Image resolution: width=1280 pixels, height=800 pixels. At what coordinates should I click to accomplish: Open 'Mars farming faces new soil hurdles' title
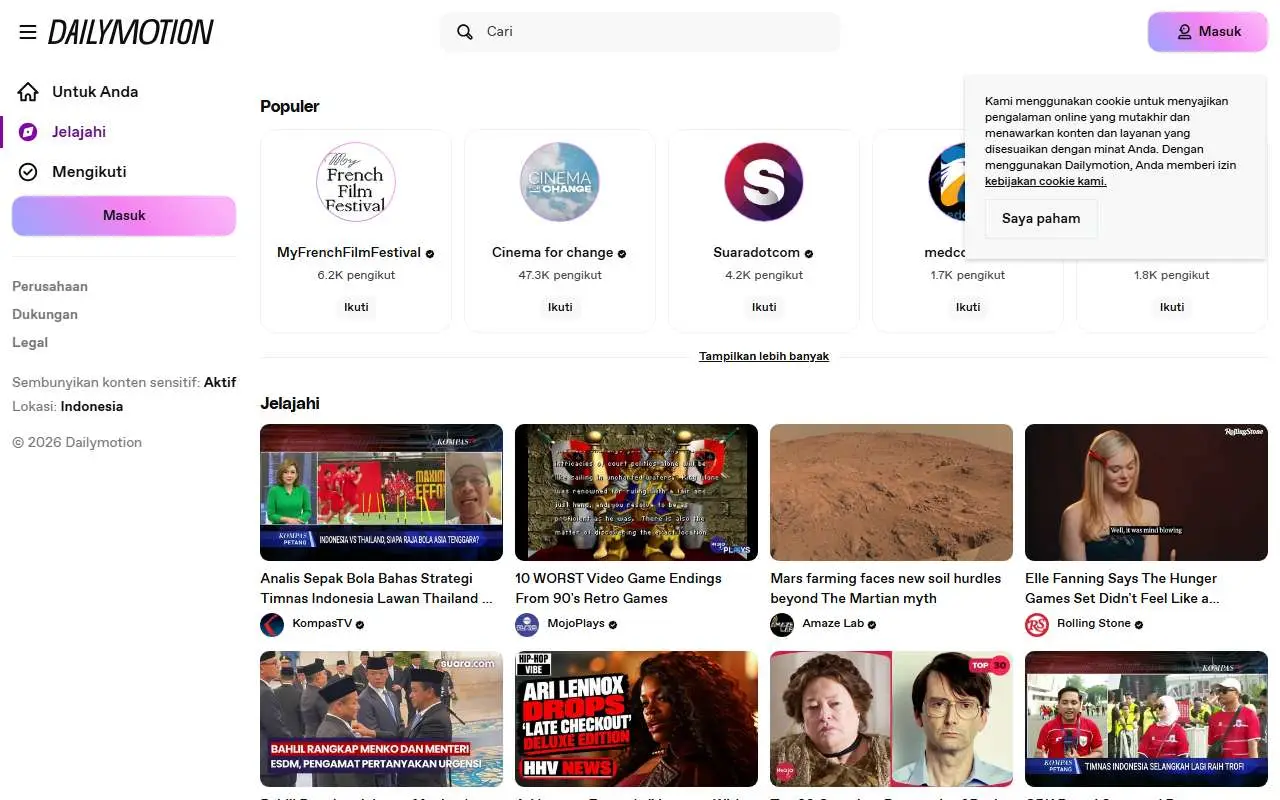coord(886,588)
